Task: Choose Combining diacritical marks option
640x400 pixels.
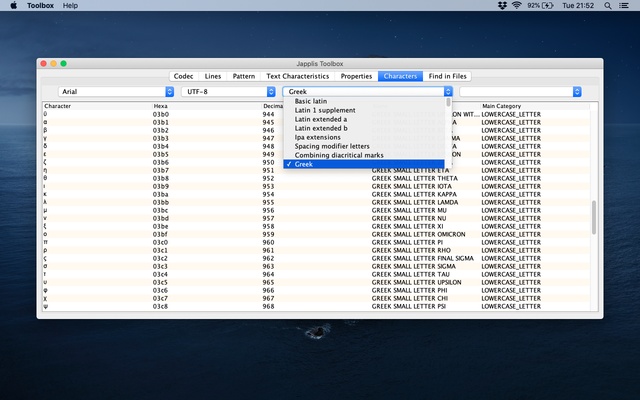Action: tap(364, 155)
